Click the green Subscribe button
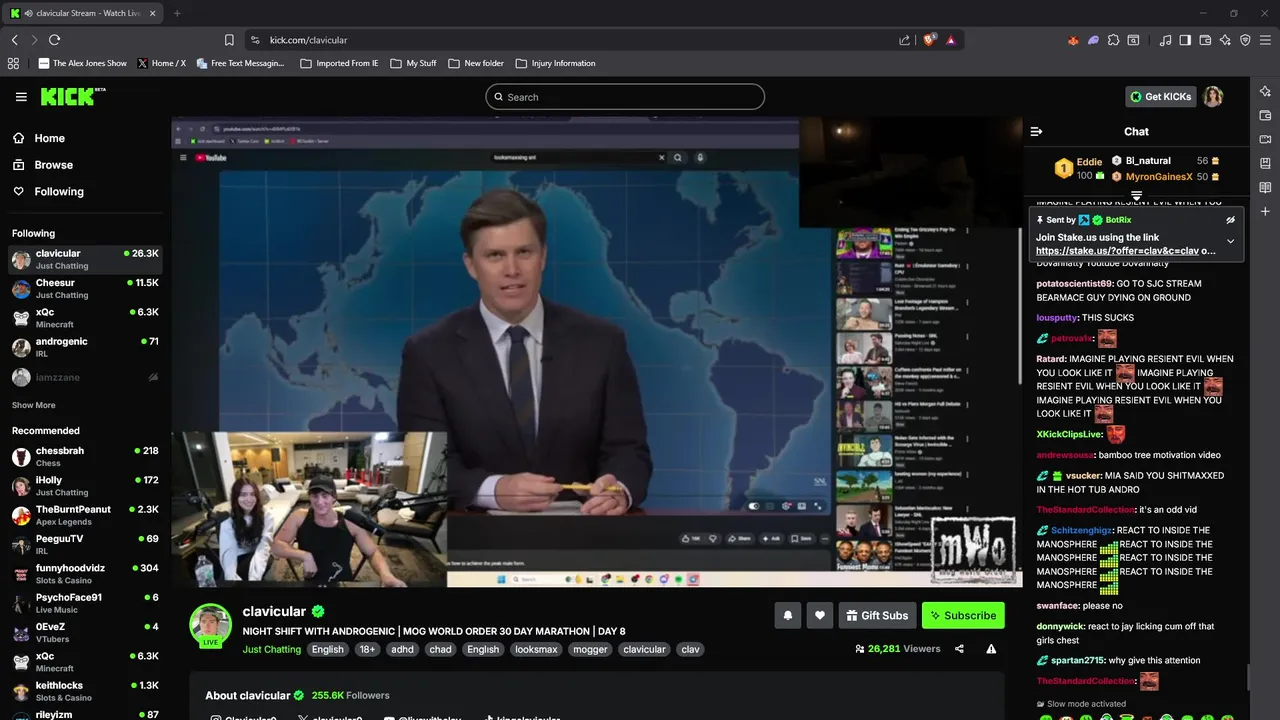The width and height of the screenshot is (1280, 720). click(963, 615)
